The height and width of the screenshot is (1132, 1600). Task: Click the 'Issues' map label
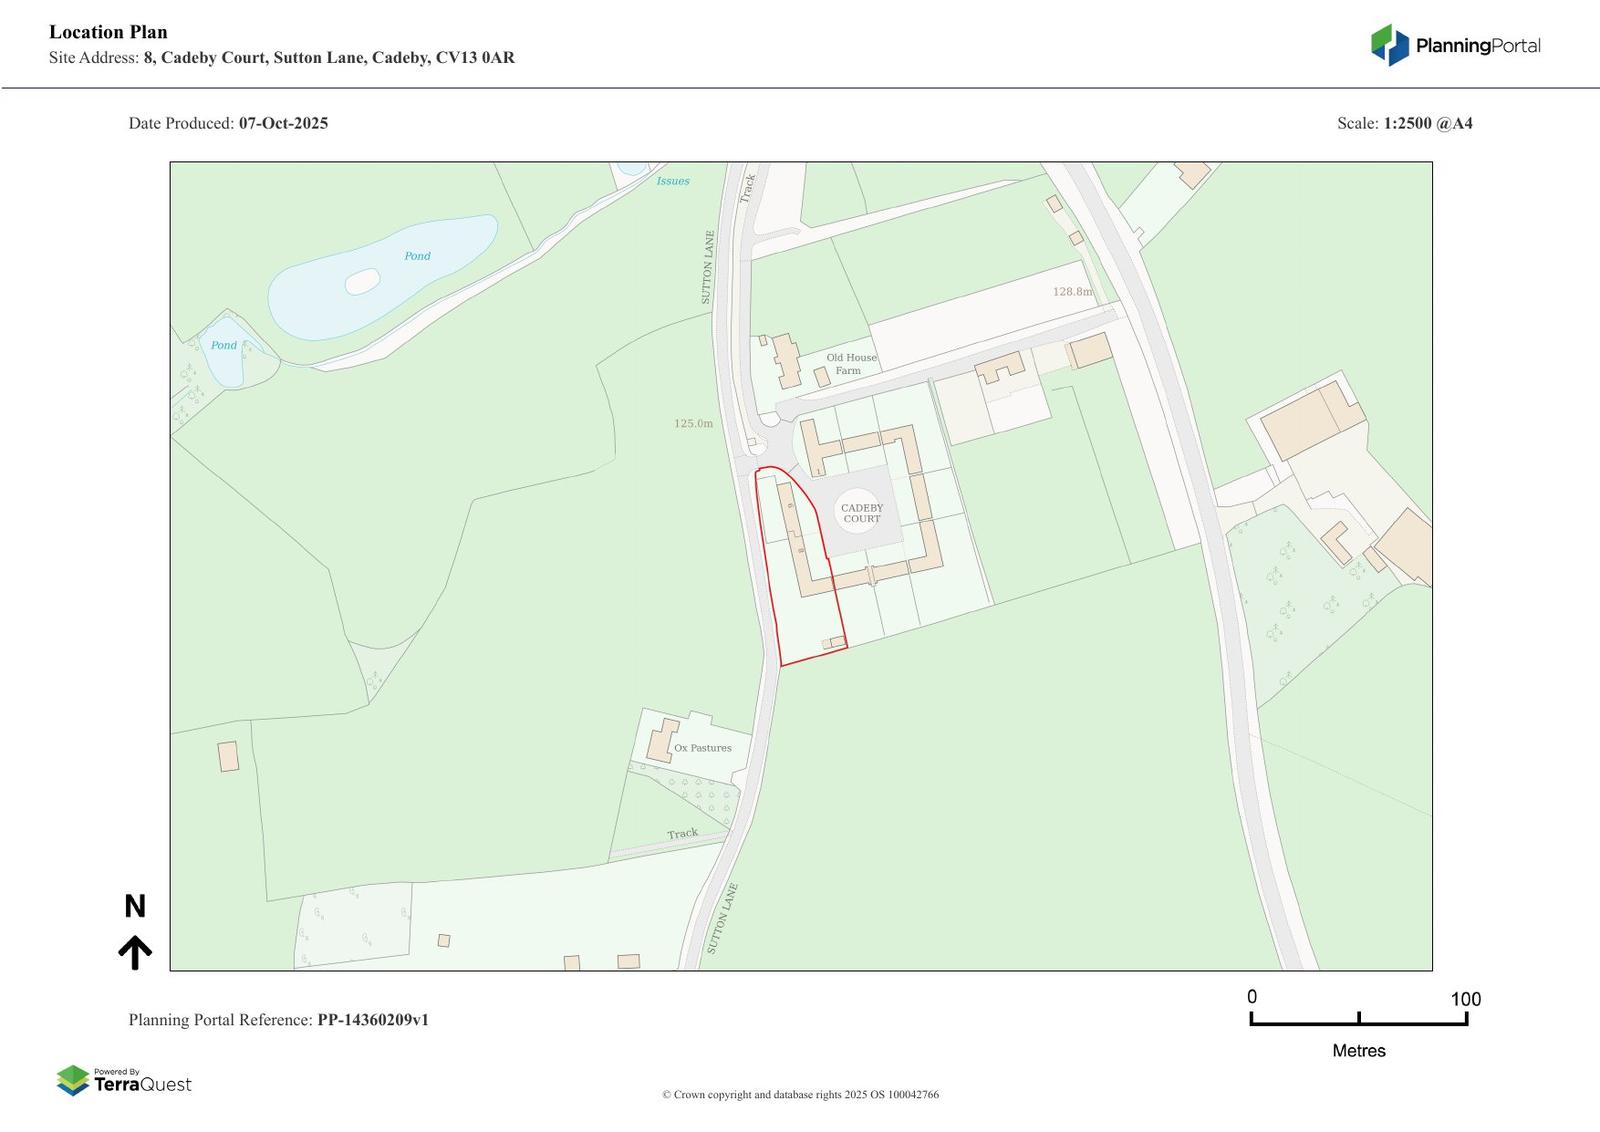tap(672, 181)
